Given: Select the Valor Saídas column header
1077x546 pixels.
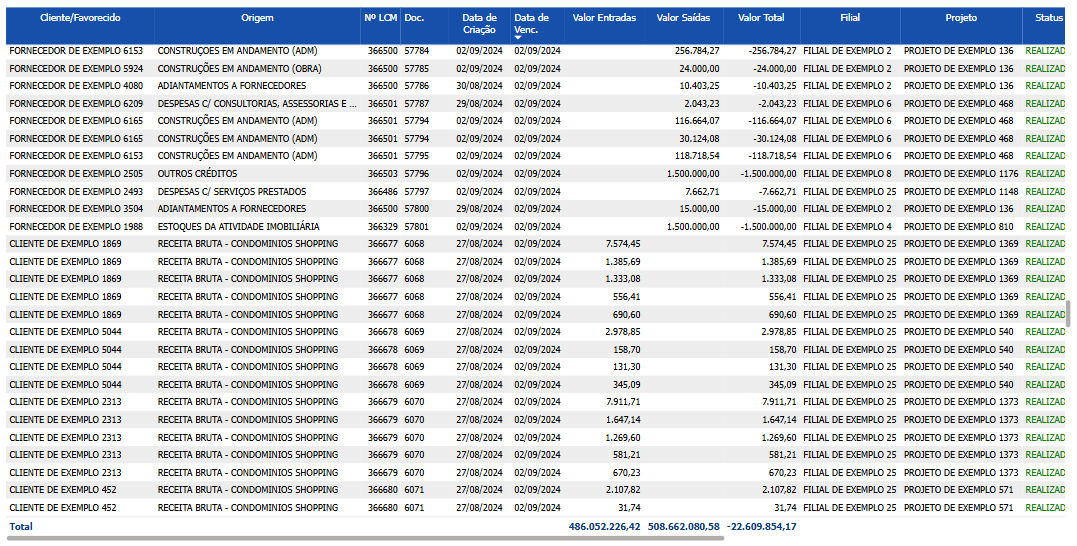Looking at the screenshot, I should click(x=682, y=18).
